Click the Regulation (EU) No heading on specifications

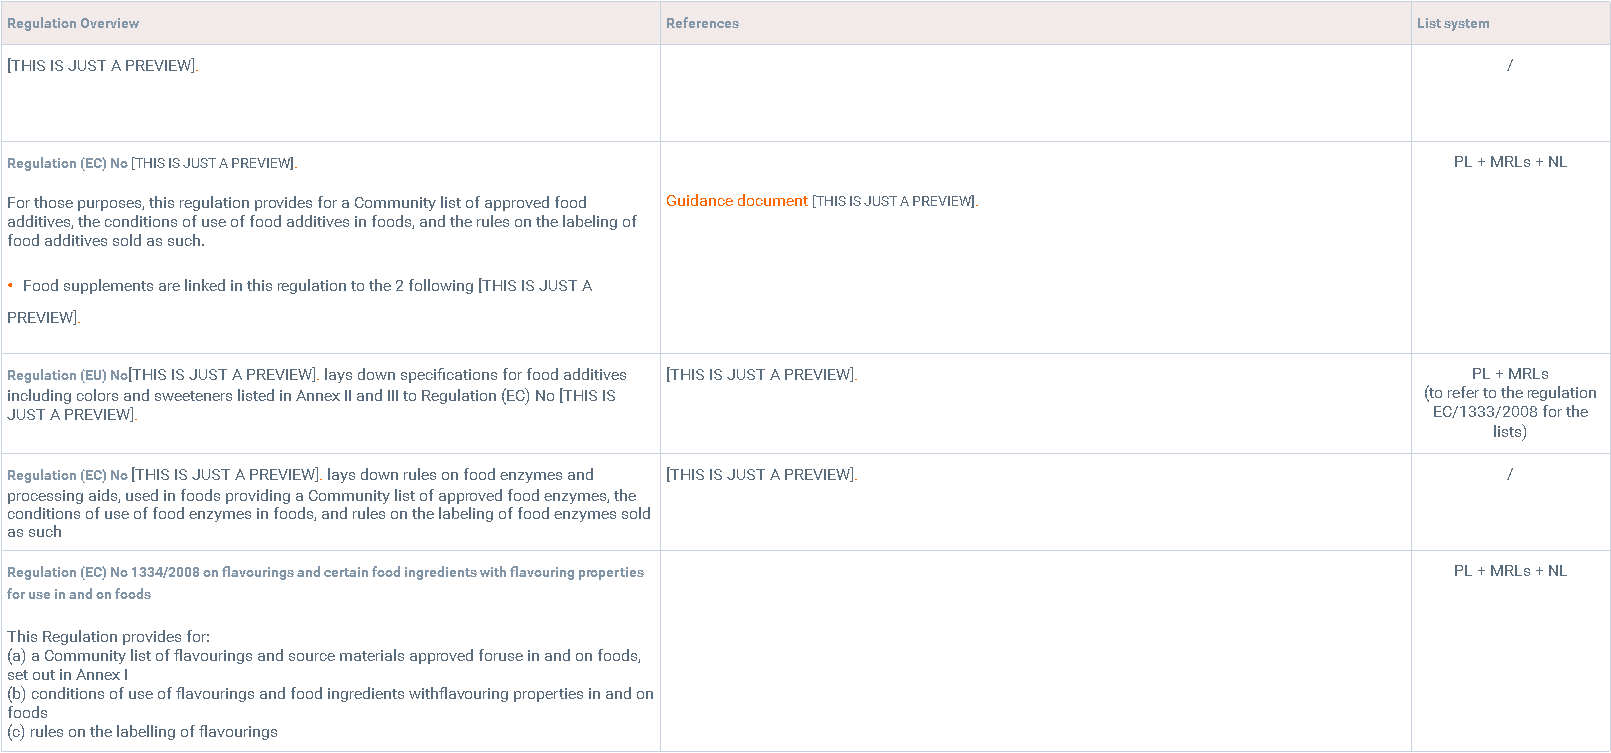[x=67, y=375]
